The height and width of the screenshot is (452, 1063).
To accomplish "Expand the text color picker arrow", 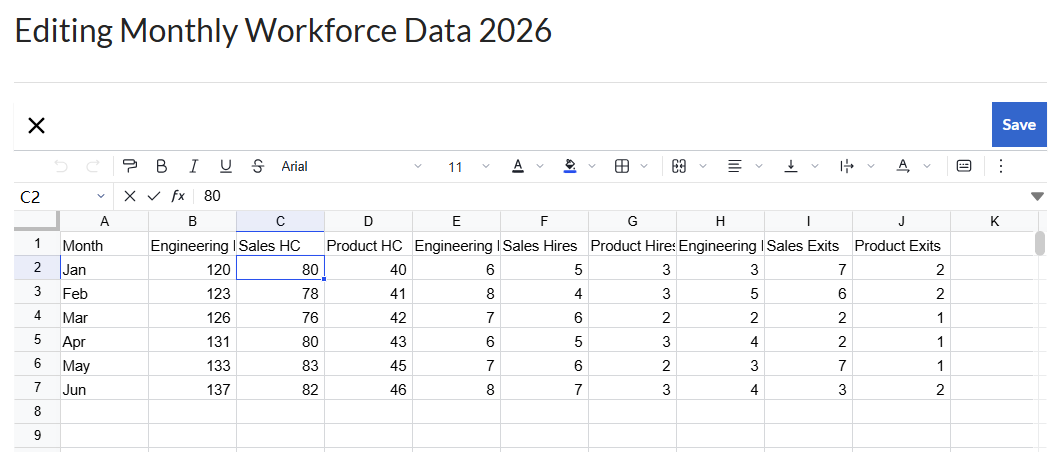I will 540,166.
